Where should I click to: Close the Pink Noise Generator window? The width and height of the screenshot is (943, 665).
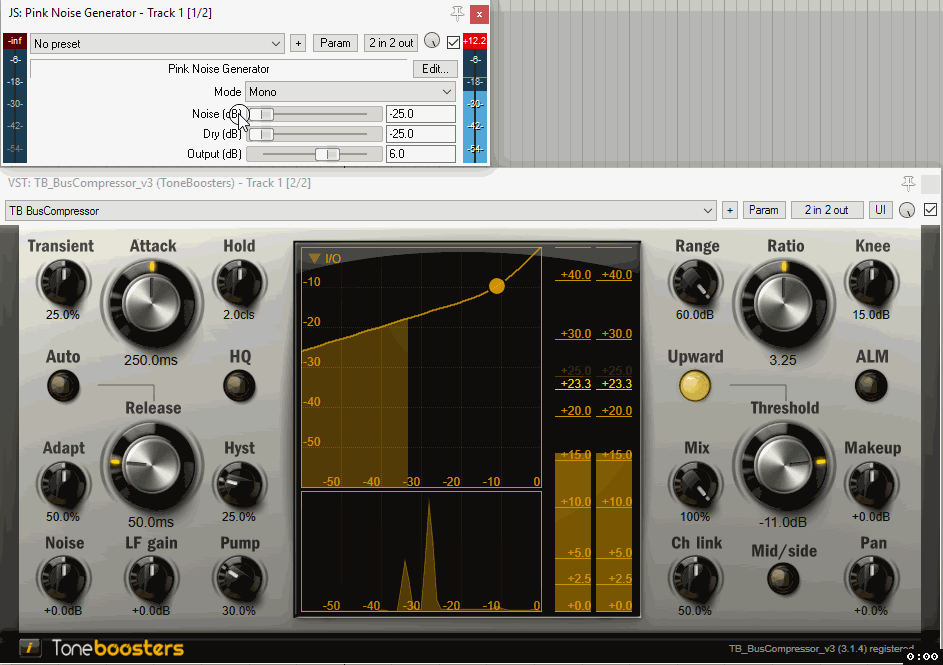click(x=479, y=14)
